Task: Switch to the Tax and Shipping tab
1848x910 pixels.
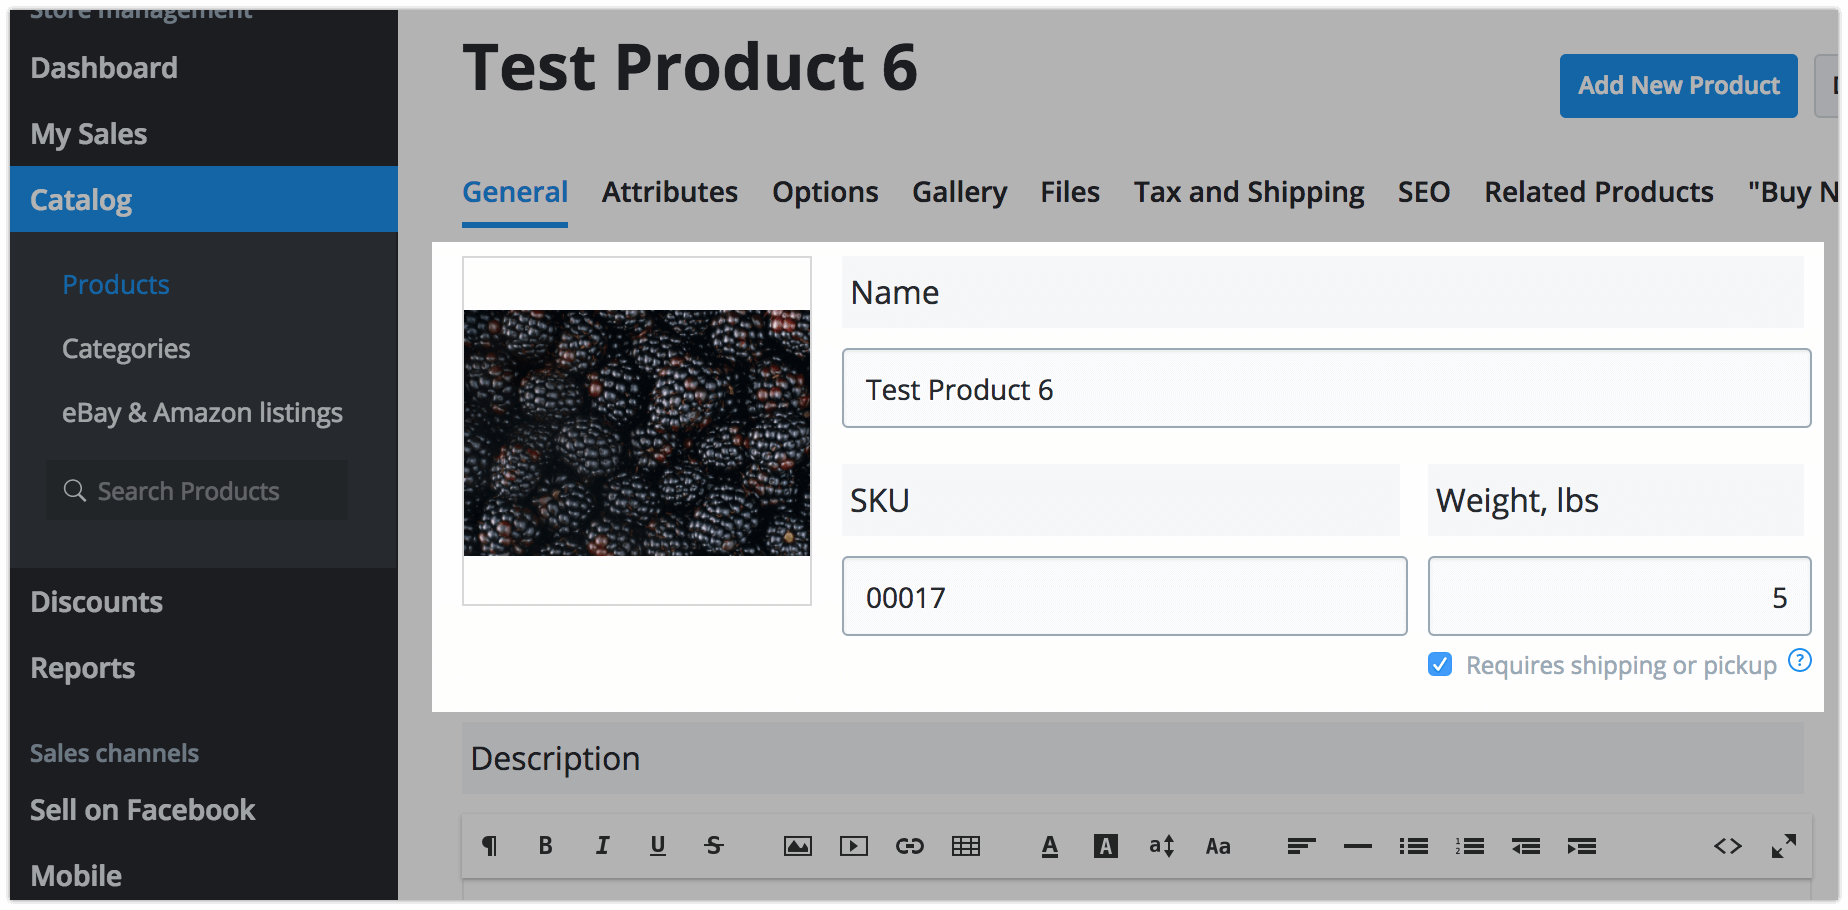Action: pos(1248,192)
